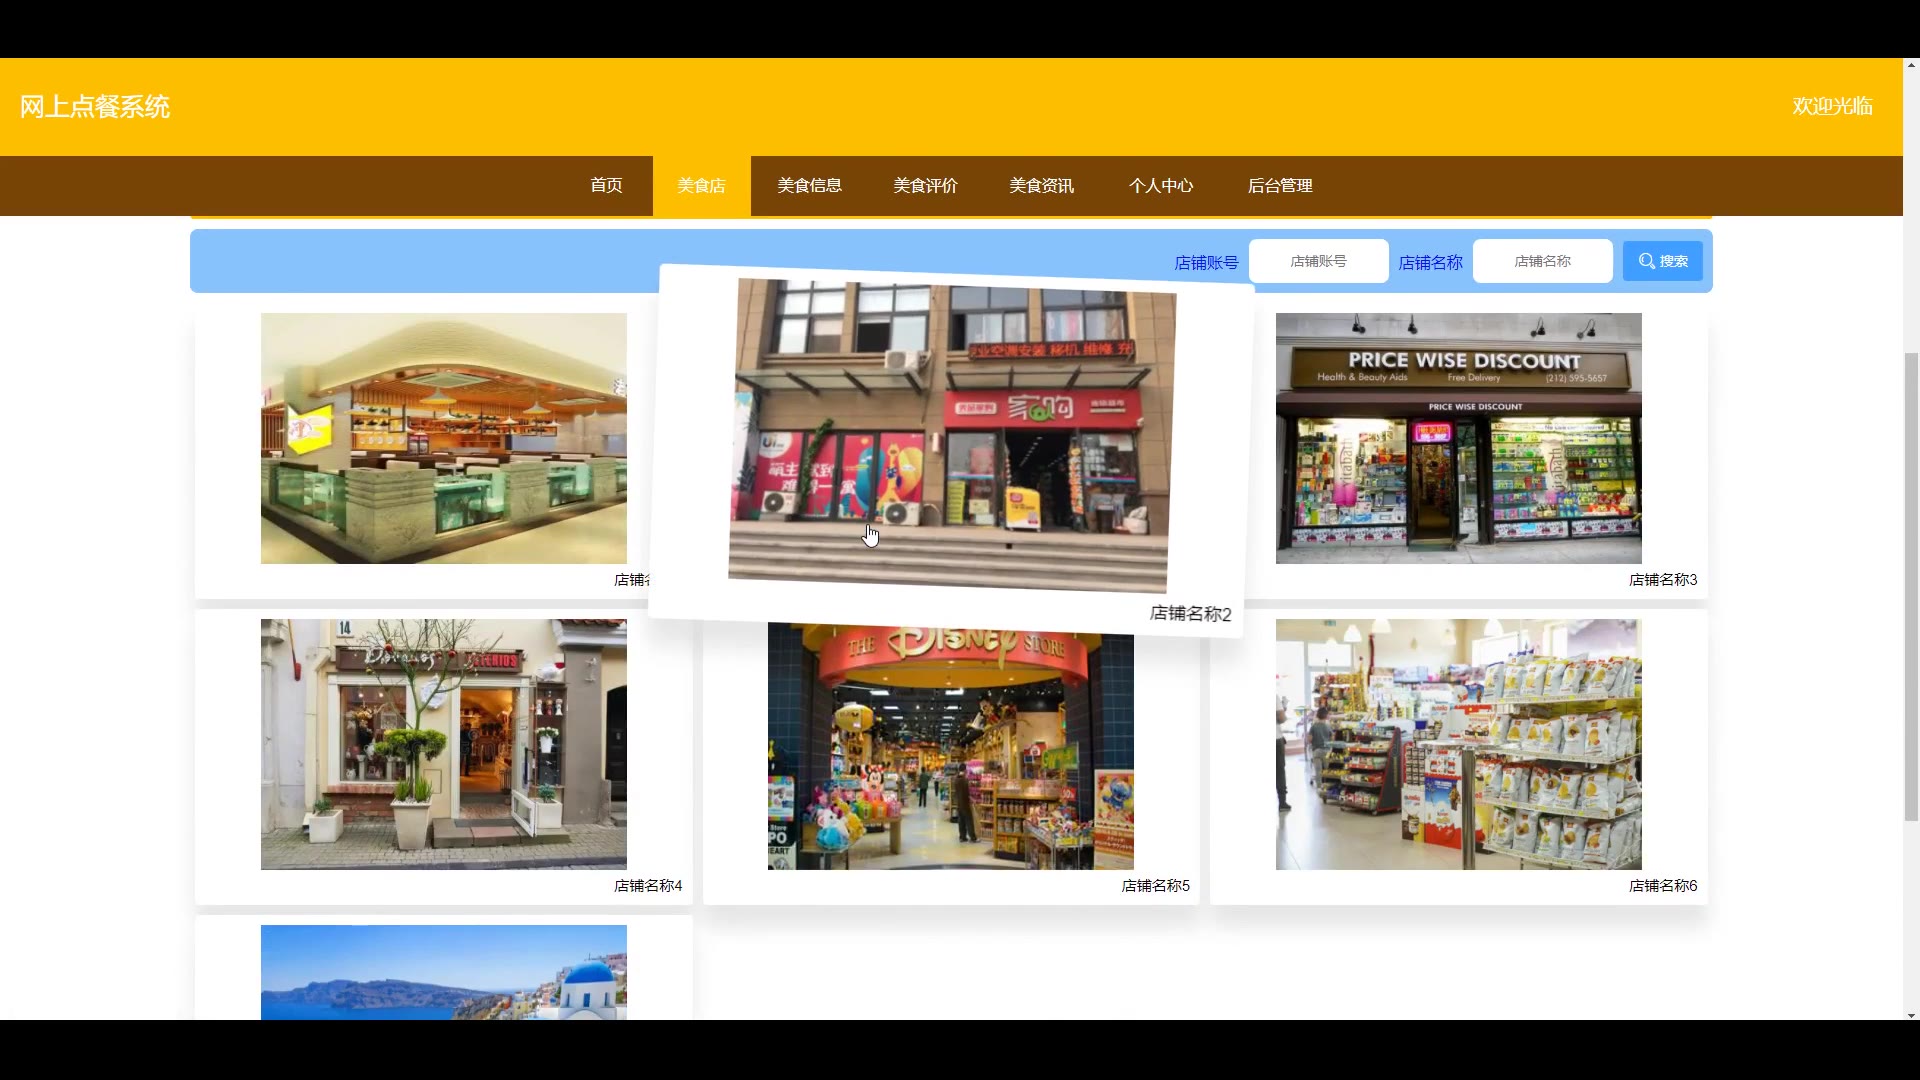Click the 店铺账号 input field
The height and width of the screenshot is (1080, 1920).
click(1318, 261)
